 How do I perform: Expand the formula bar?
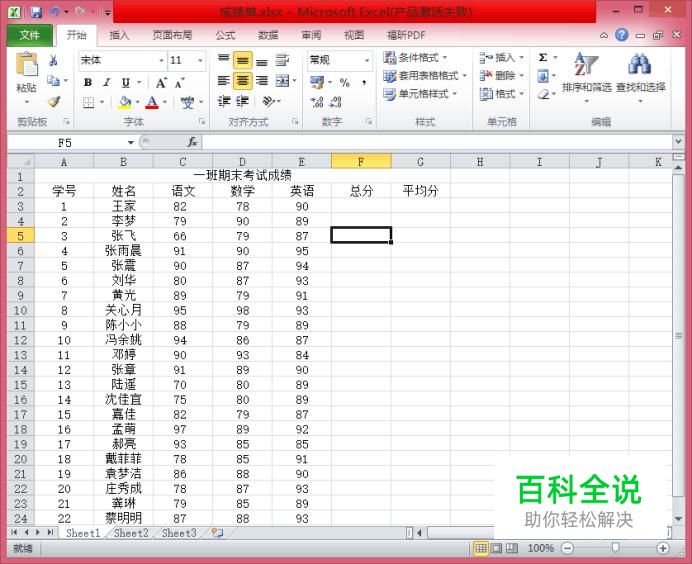tap(678, 142)
